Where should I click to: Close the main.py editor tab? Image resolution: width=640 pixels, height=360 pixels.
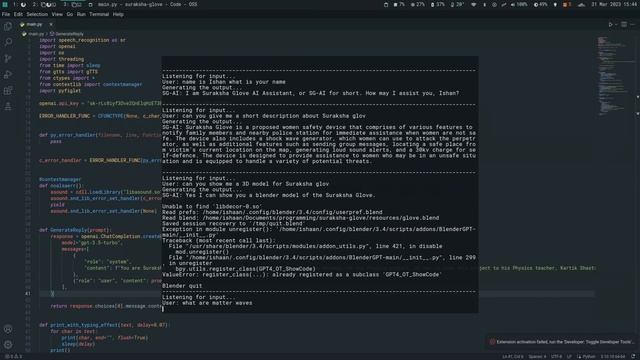coord(51,24)
